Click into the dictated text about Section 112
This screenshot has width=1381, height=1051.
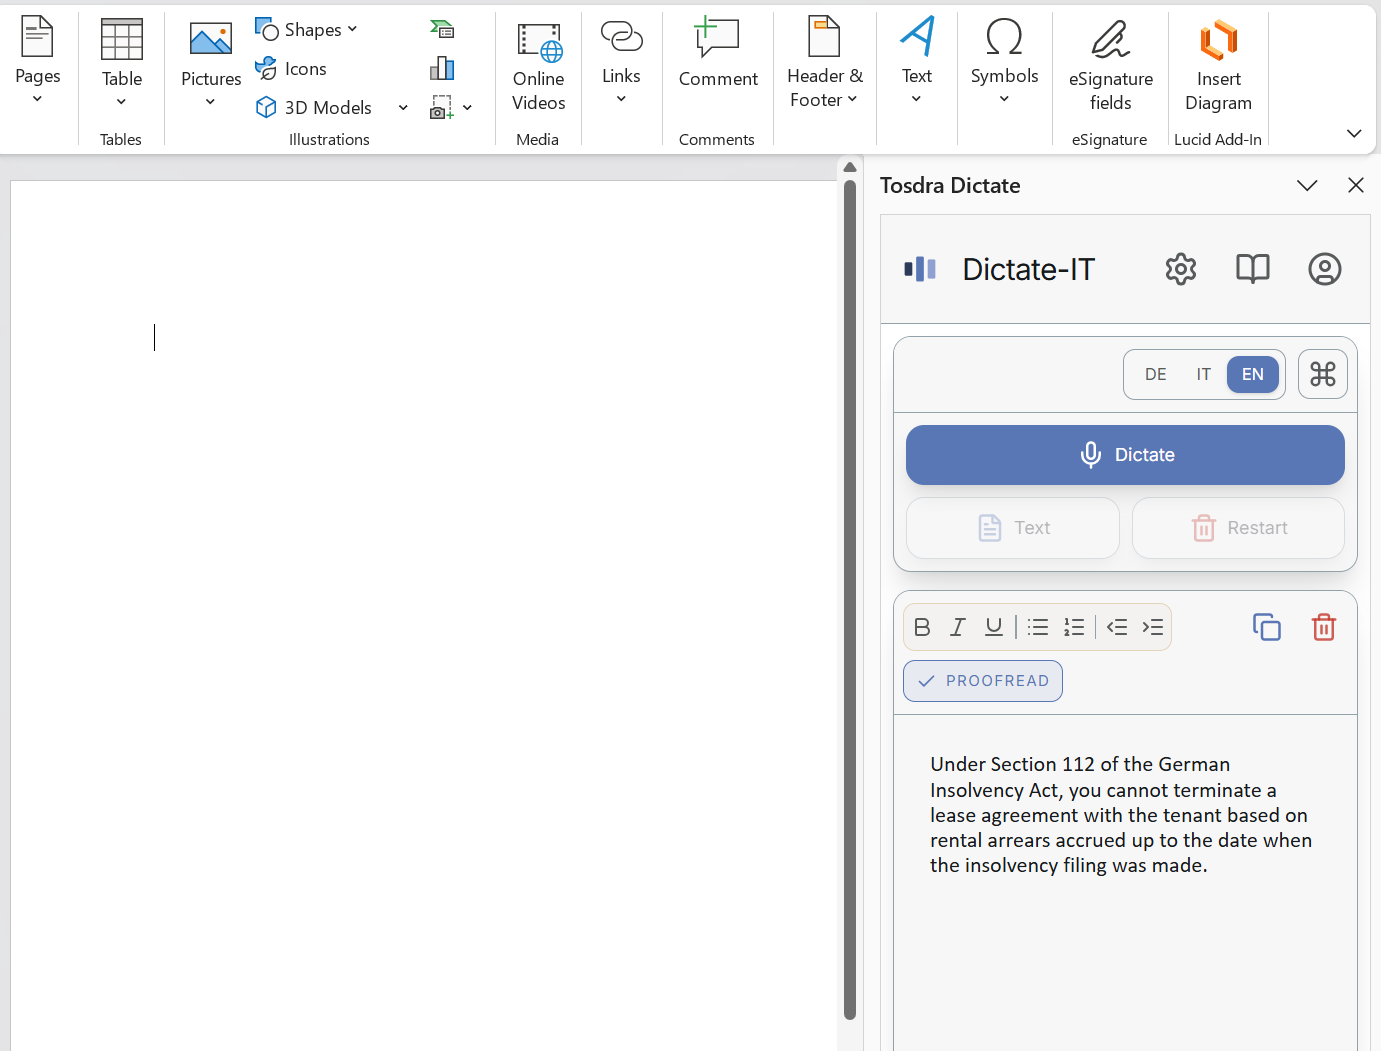coord(1121,815)
